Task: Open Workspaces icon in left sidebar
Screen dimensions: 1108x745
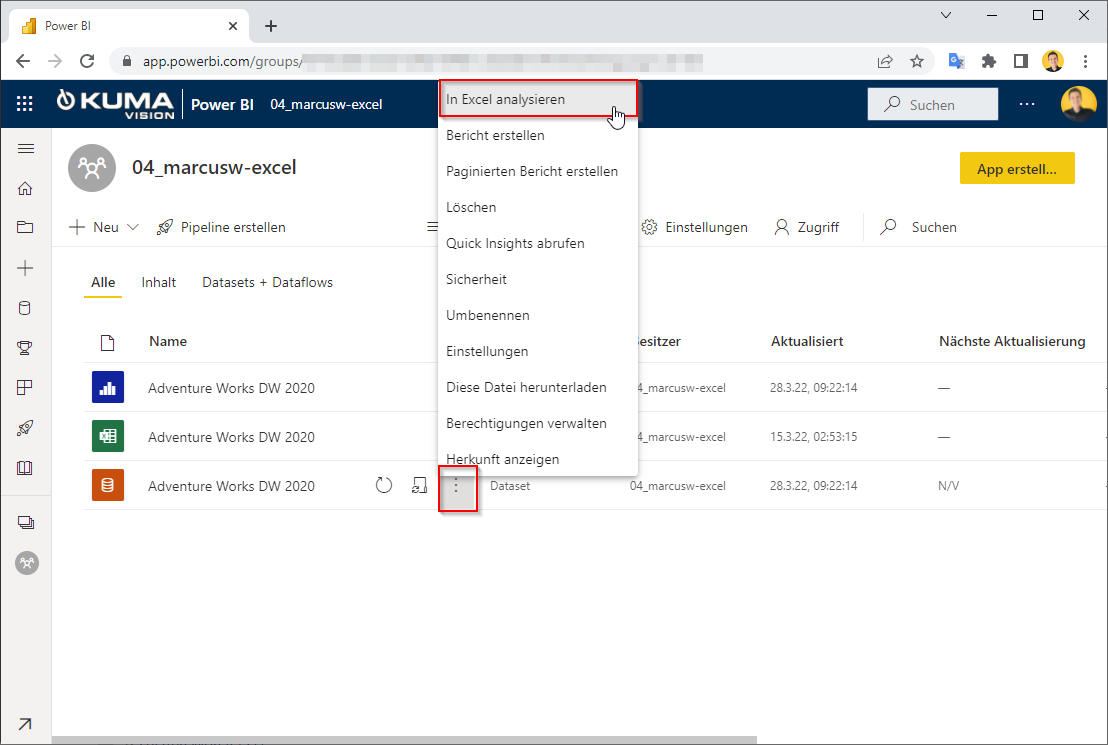Action: pos(25,522)
